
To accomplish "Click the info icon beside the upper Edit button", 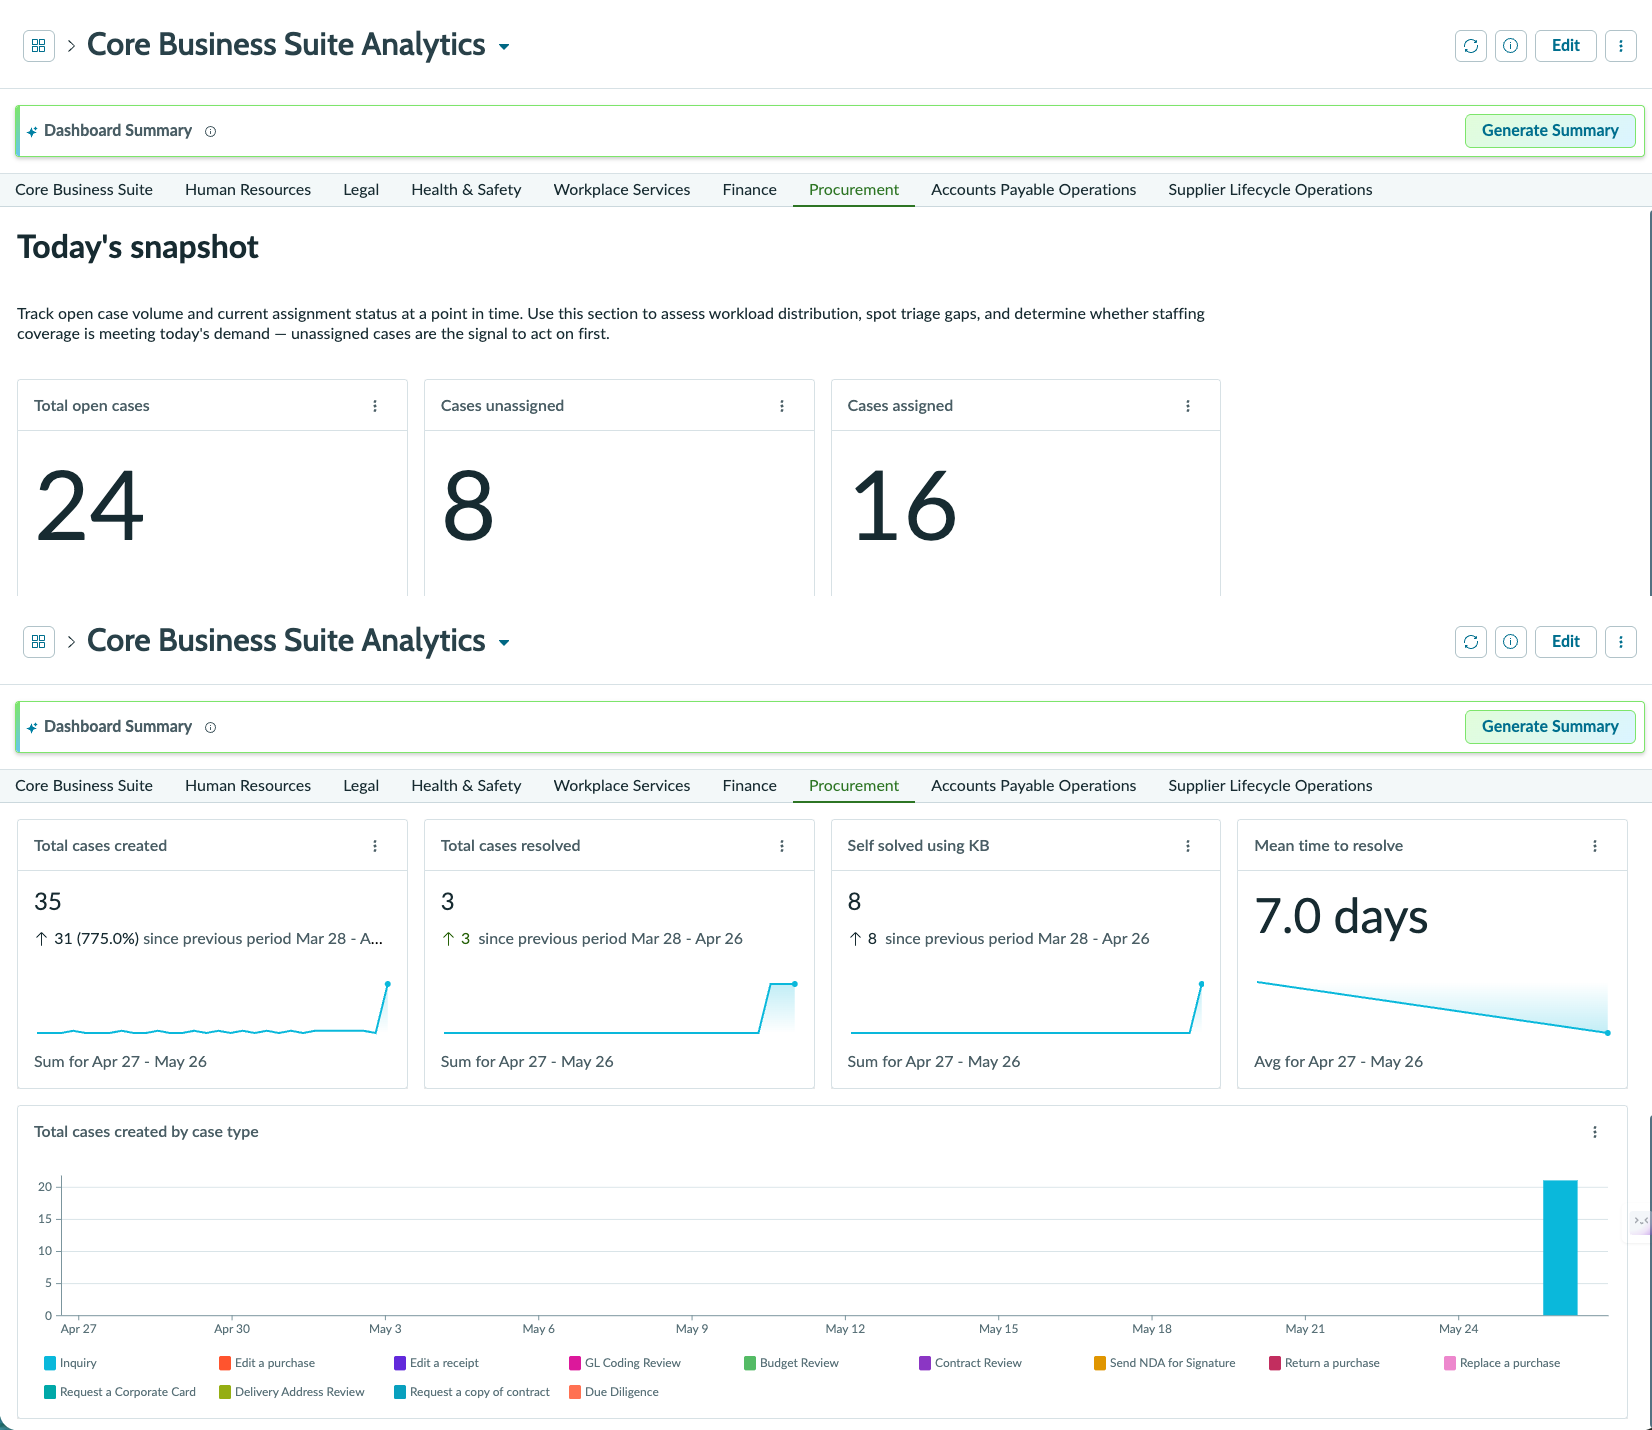I will [1511, 46].
